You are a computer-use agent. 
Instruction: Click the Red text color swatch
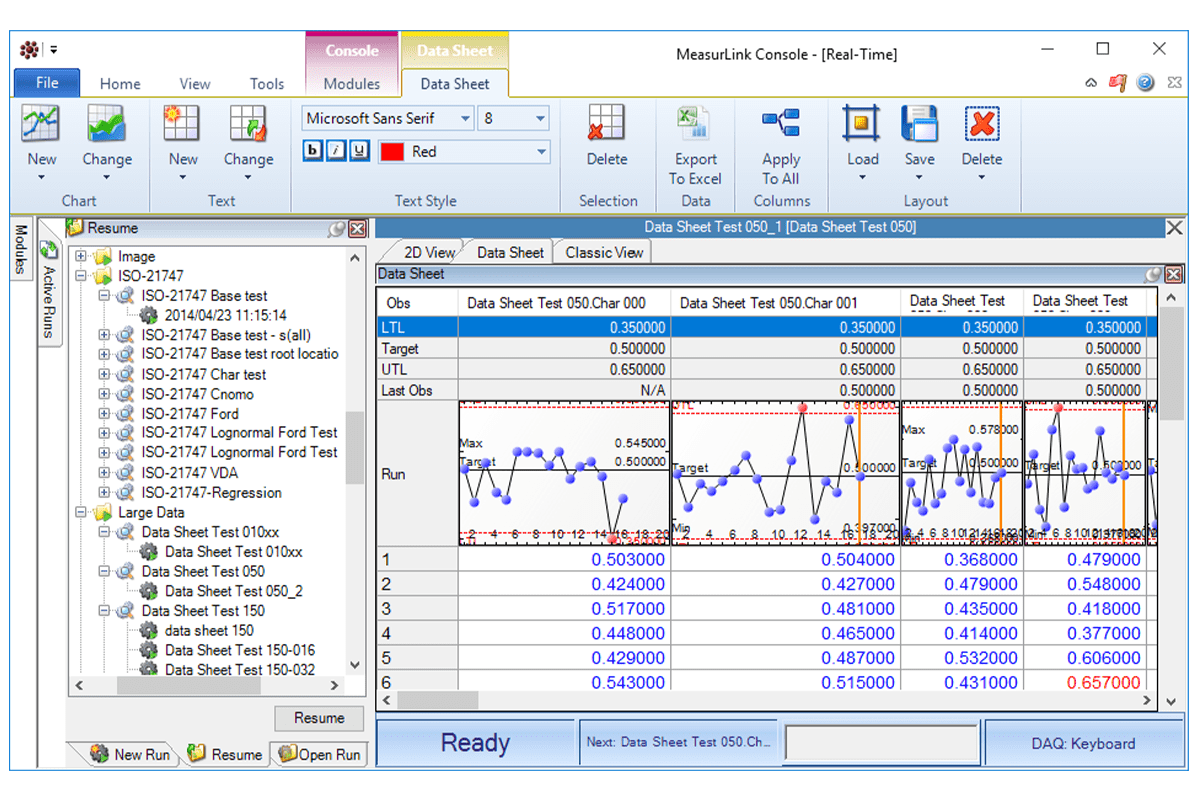391,152
